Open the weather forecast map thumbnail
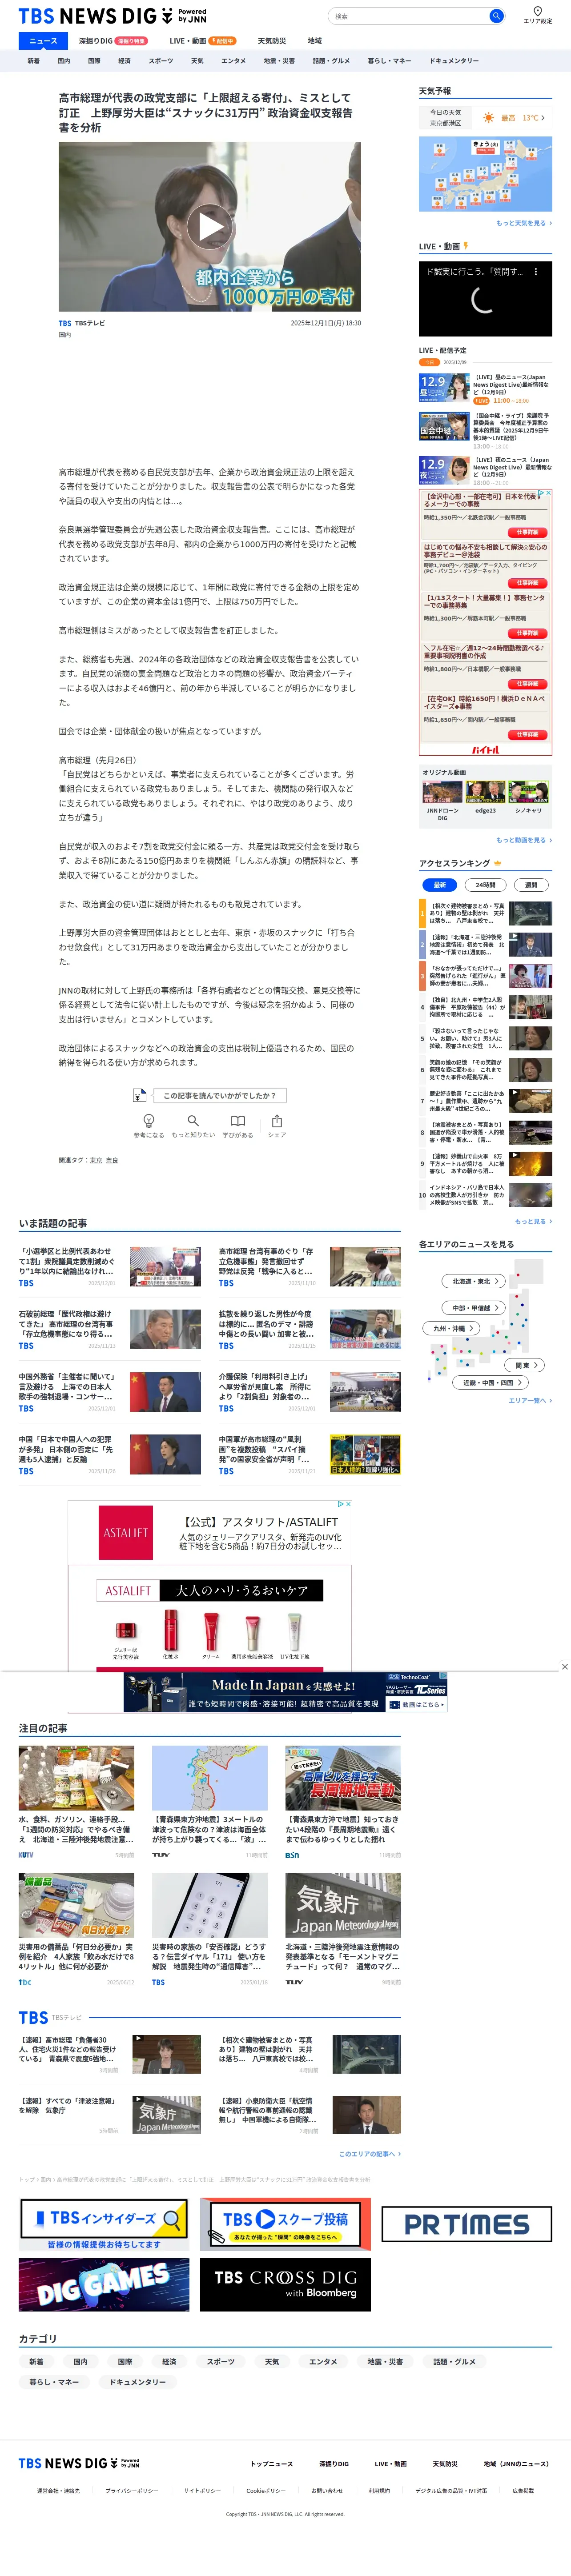571x2576 pixels. click(x=485, y=174)
